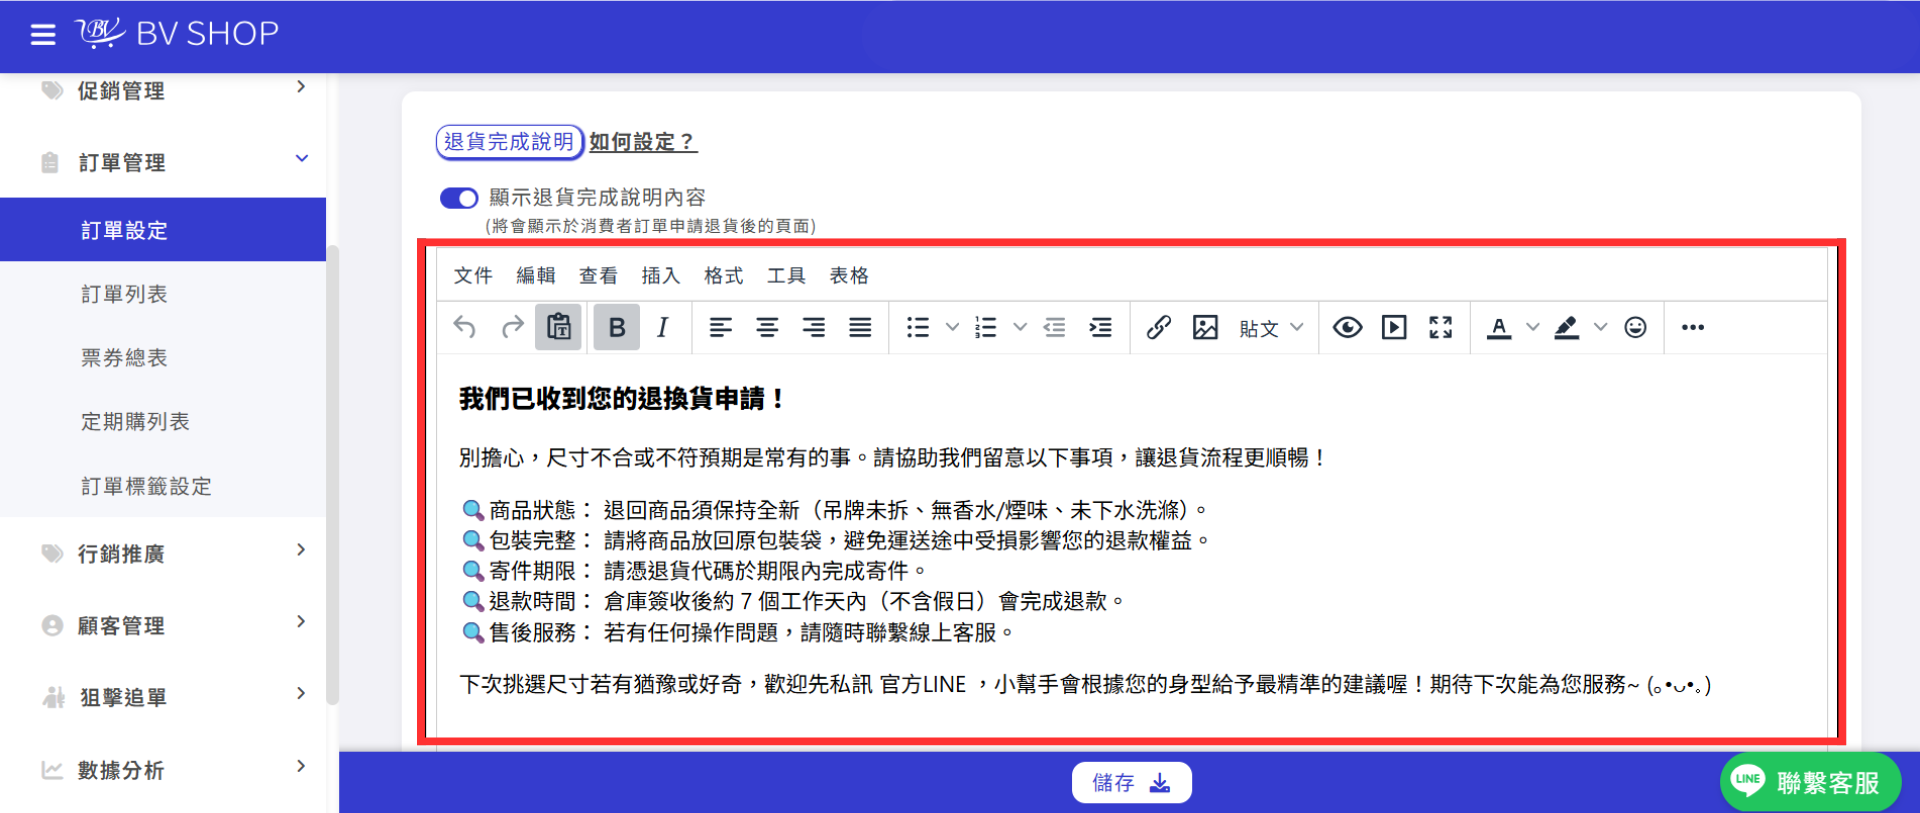This screenshot has height=813, width=1920.
Task: Apply the highlight background color
Action: point(1566,327)
